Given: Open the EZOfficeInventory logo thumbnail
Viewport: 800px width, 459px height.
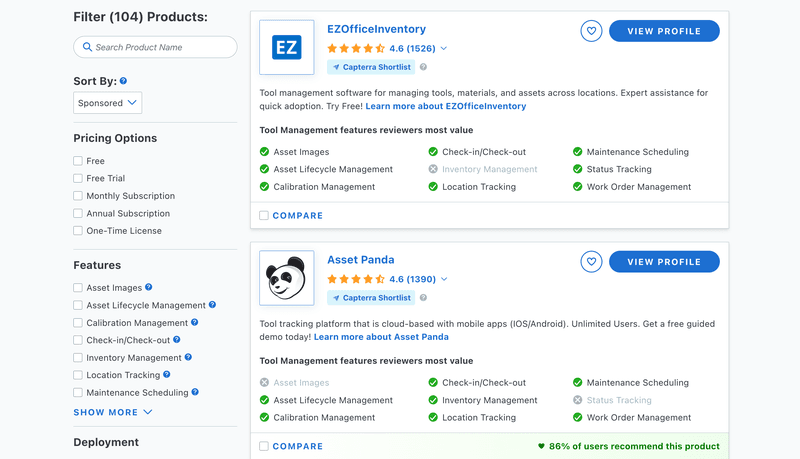Looking at the screenshot, I should pyautogui.click(x=287, y=47).
